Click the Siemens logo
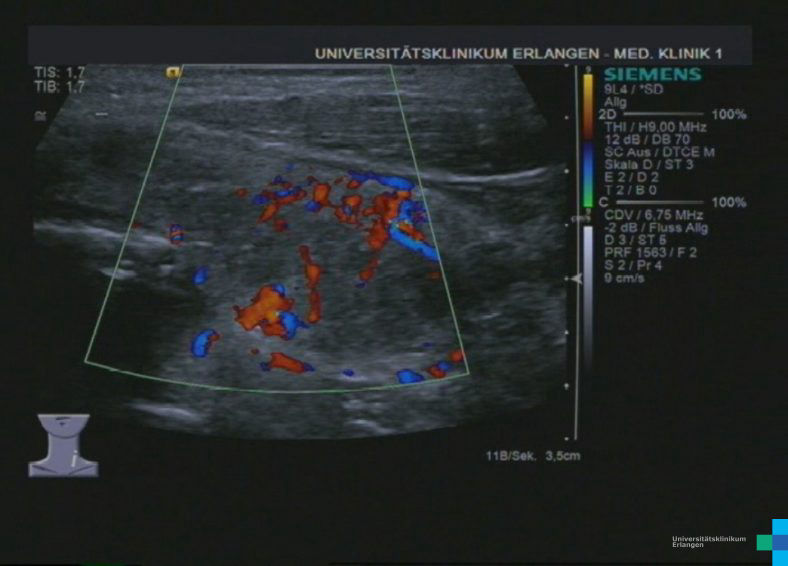Viewport: 788px width, 566px height. point(651,74)
